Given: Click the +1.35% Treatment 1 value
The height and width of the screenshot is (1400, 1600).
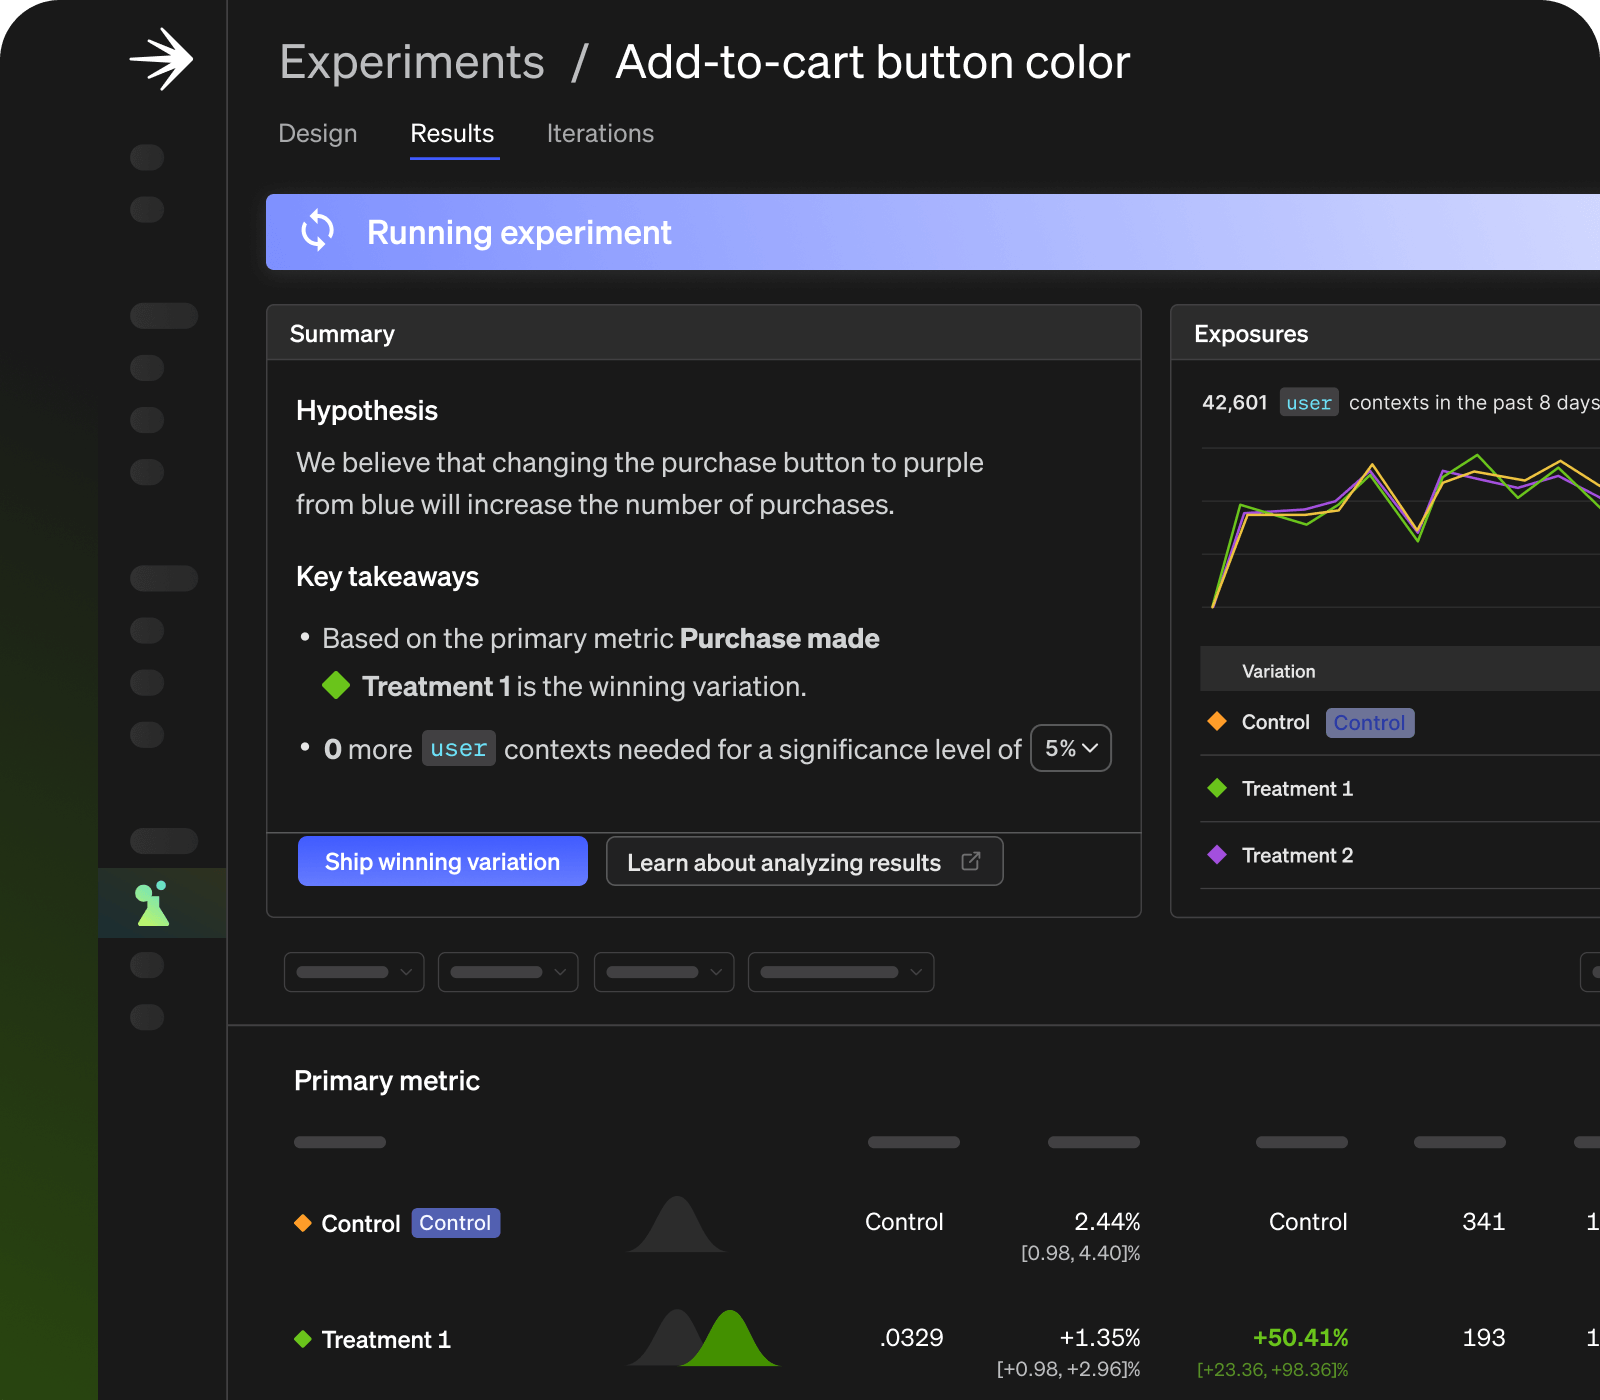Looking at the screenshot, I should 1100,1337.
